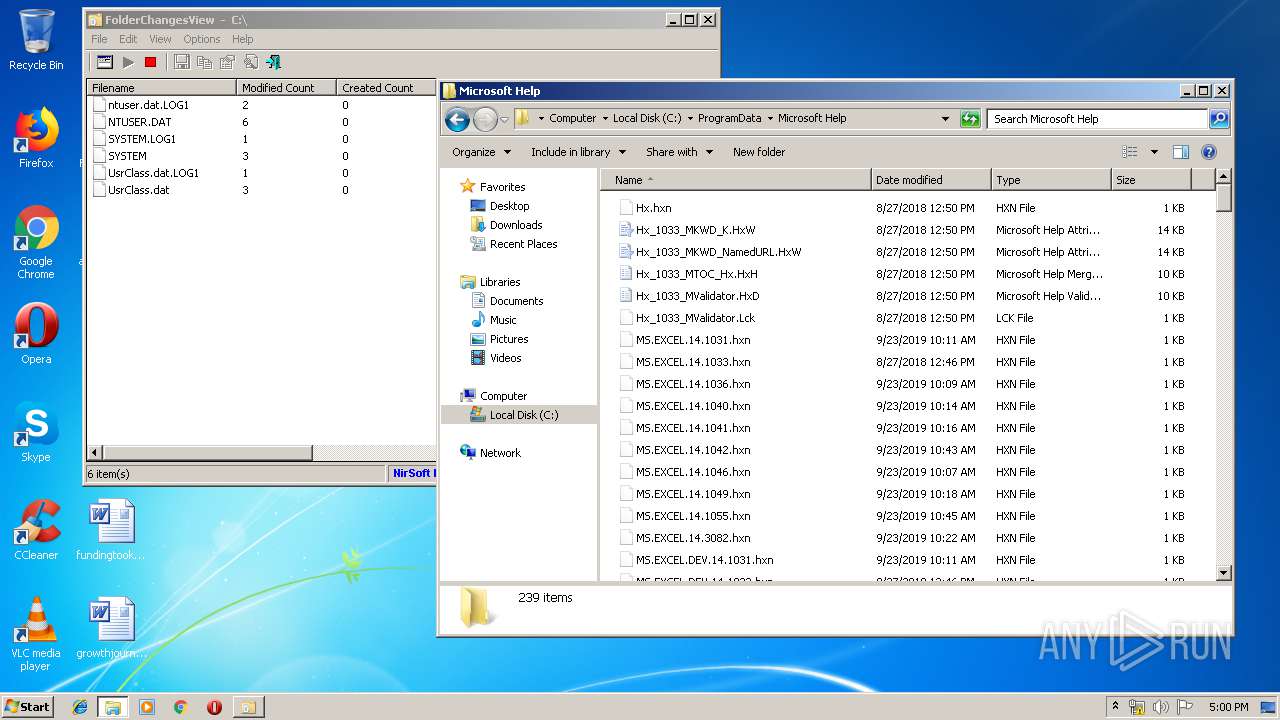Click the blue Help question mark icon

click(x=1208, y=152)
